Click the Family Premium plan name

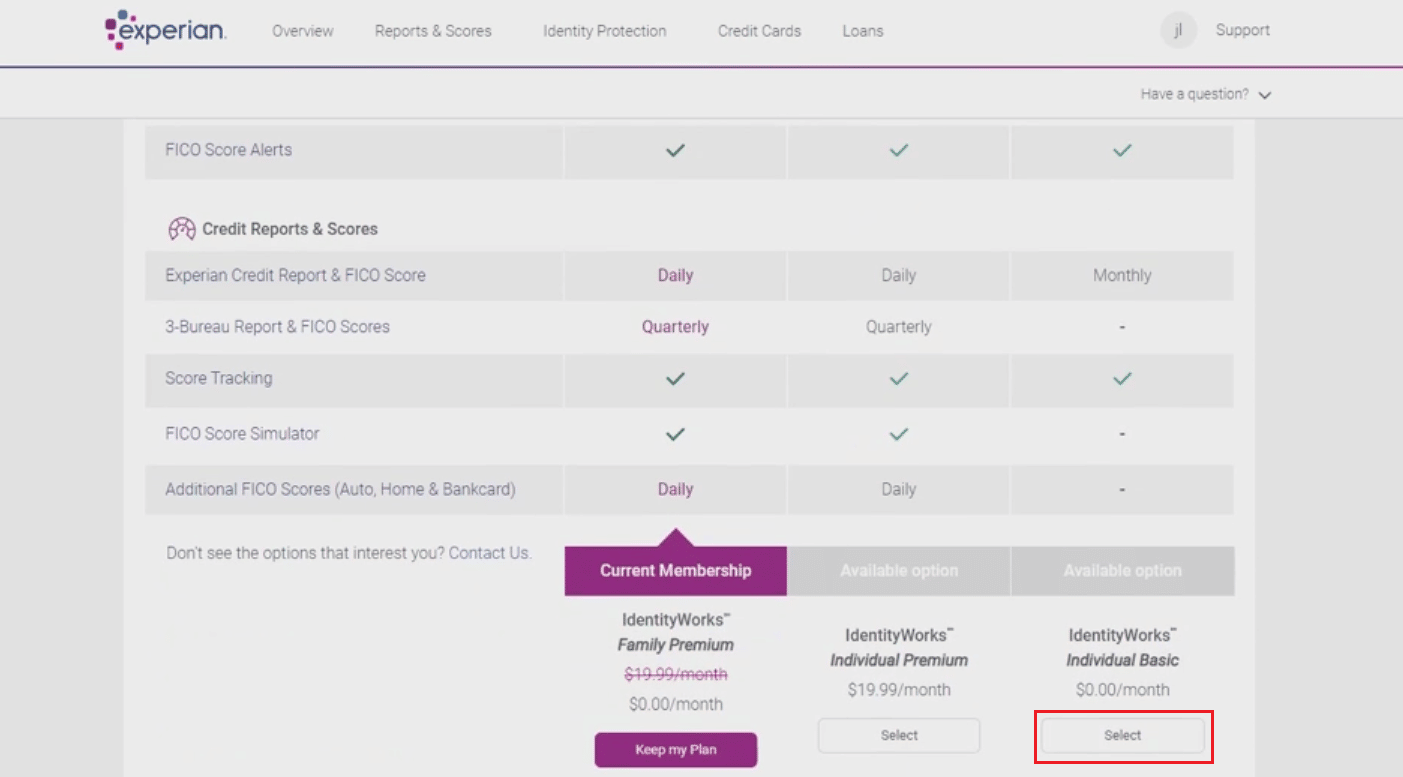(676, 645)
